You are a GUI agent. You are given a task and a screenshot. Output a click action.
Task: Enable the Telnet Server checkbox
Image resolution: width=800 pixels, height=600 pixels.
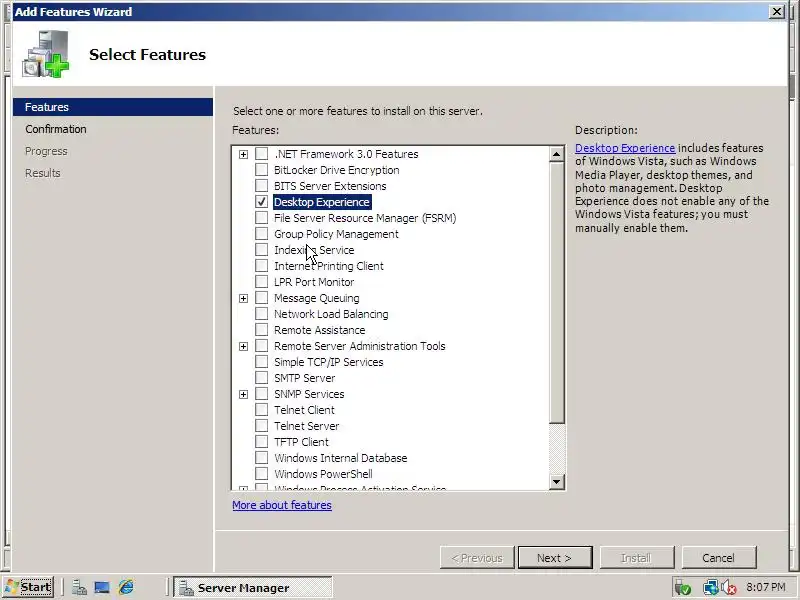pos(261,426)
